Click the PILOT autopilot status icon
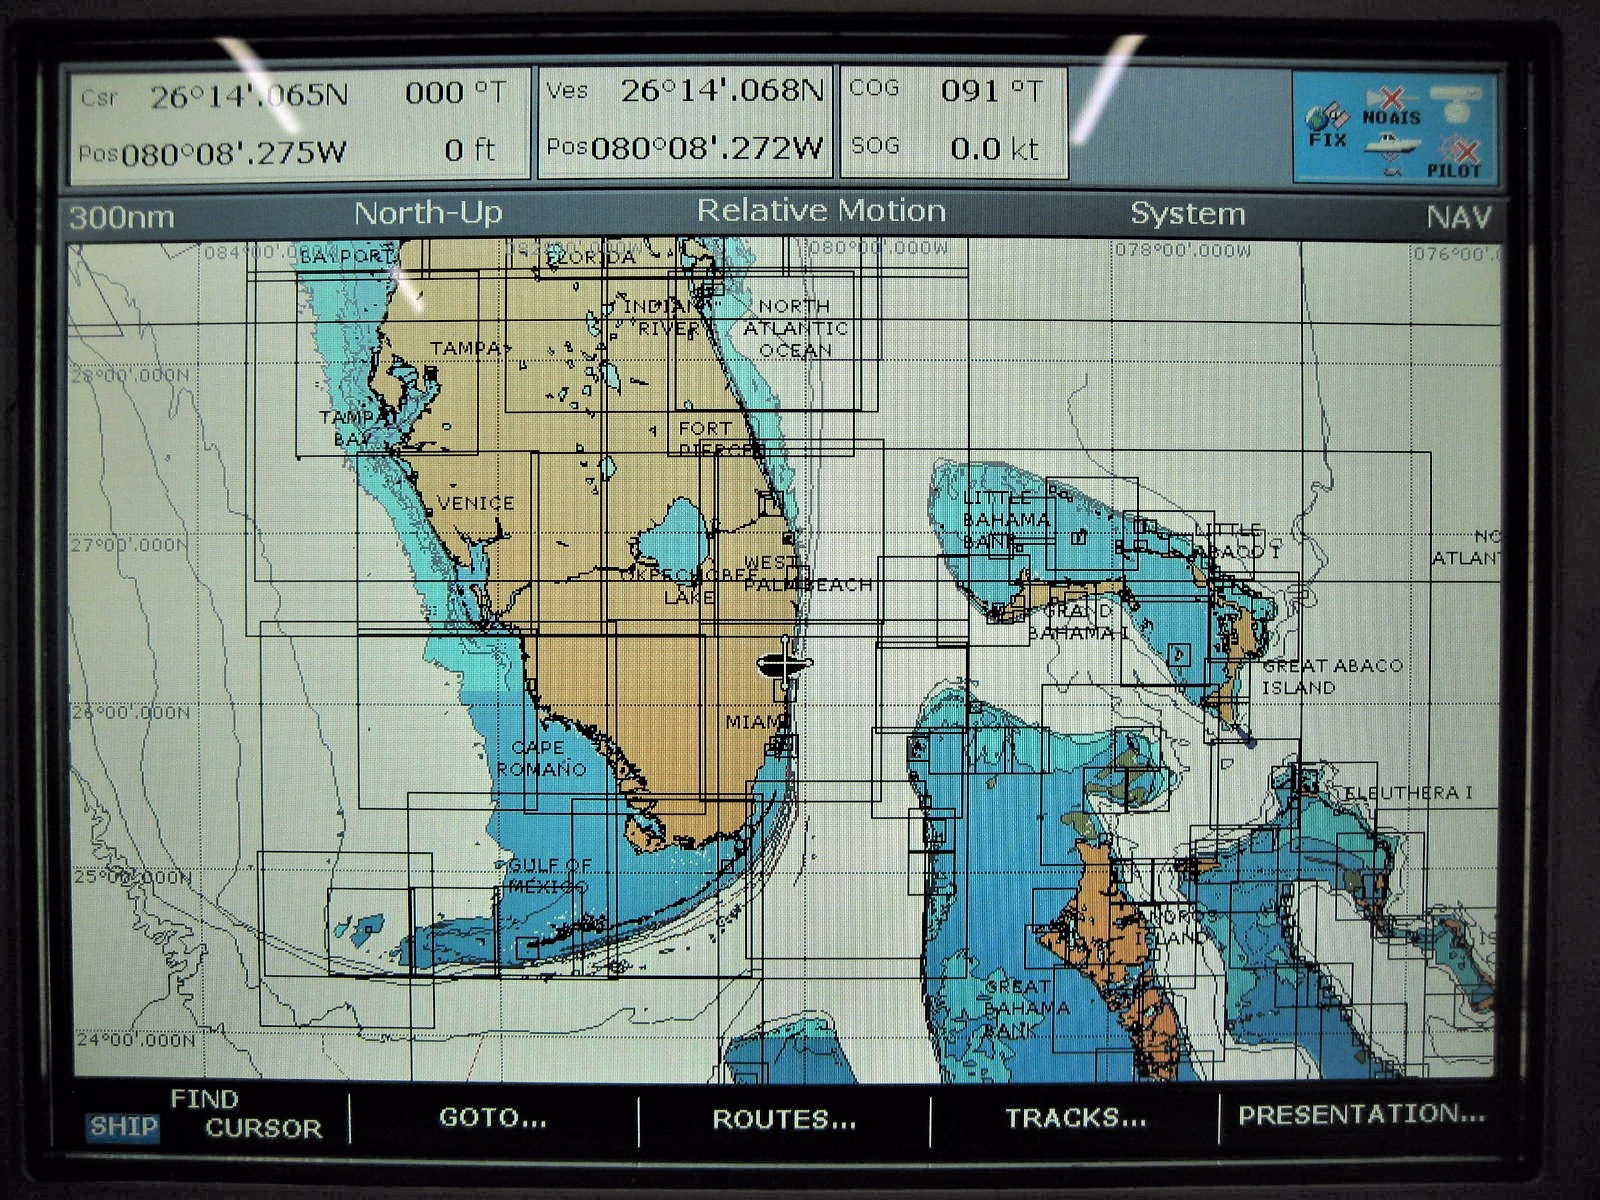The height and width of the screenshot is (1200, 1600). [1453, 160]
